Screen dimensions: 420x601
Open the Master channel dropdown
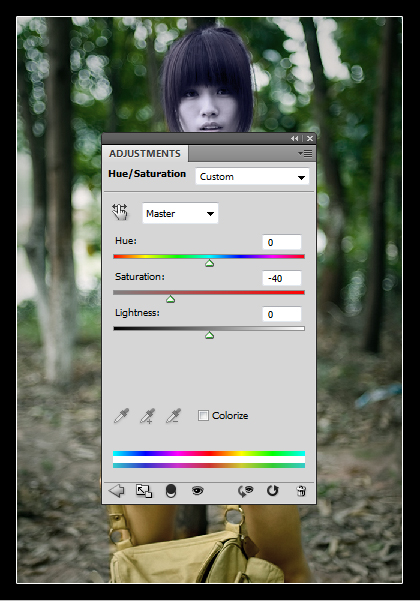pyautogui.click(x=180, y=213)
